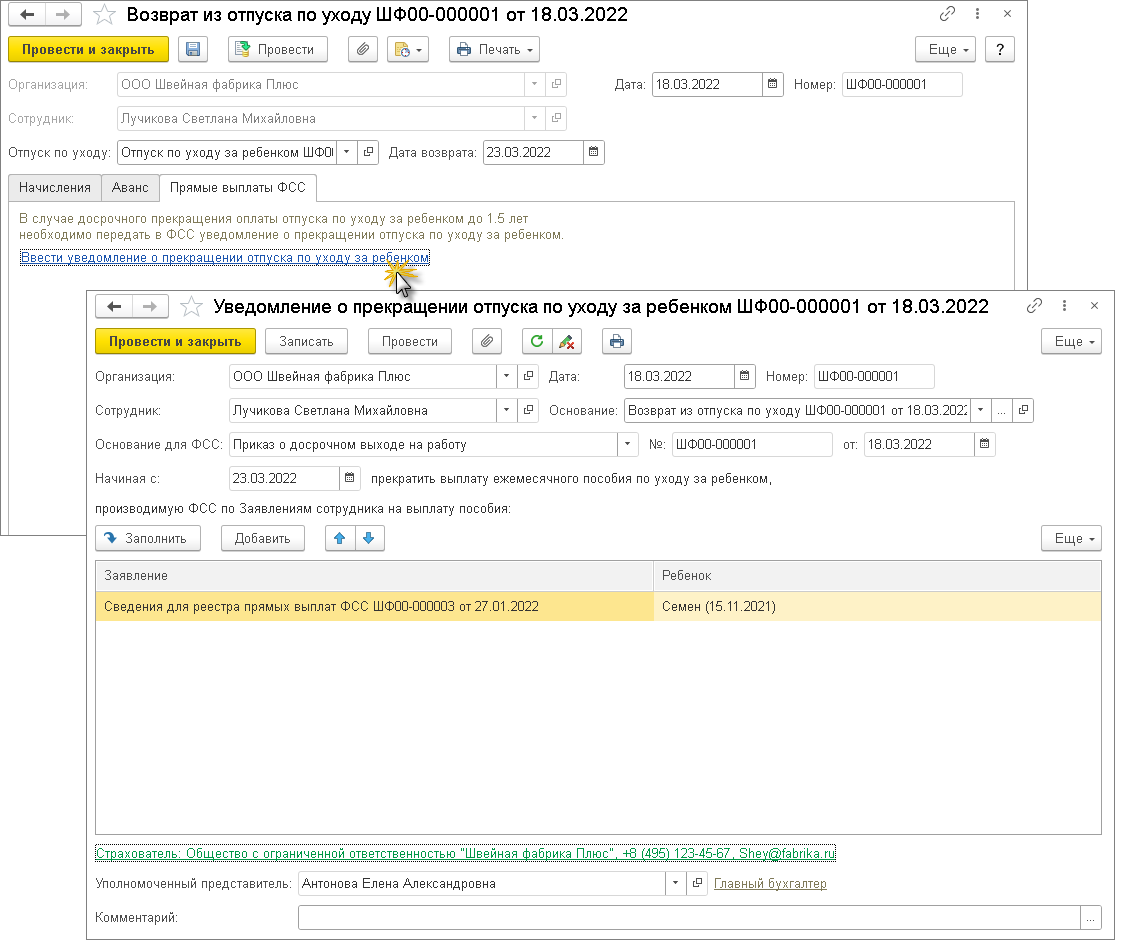Add notification window to favorites star
The width and height of the screenshot is (1122, 947).
(x=193, y=306)
